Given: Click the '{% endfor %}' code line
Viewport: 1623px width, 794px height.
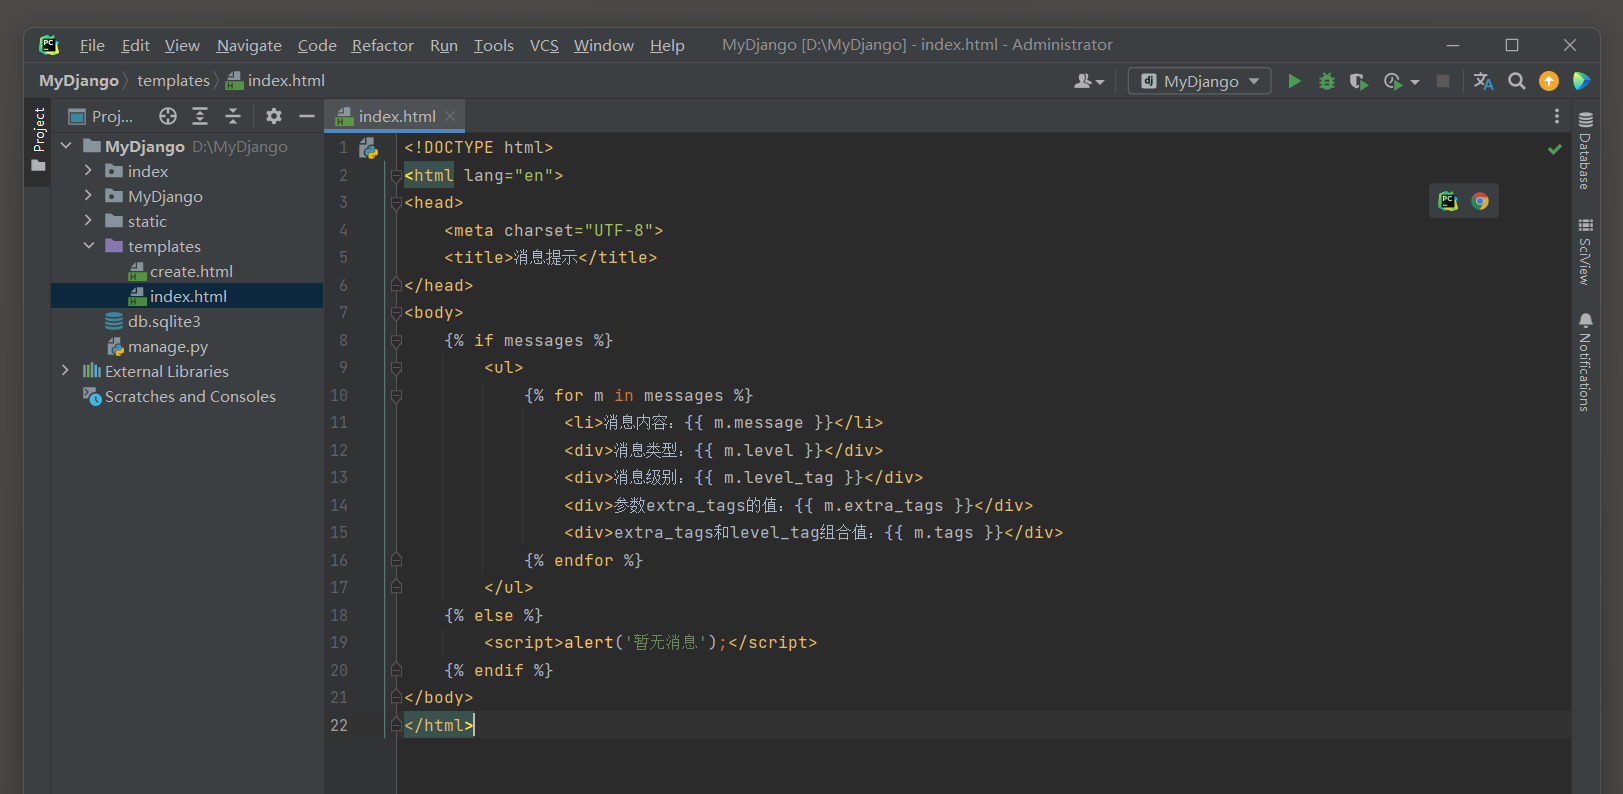Looking at the screenshot, I should click(583, 561).
